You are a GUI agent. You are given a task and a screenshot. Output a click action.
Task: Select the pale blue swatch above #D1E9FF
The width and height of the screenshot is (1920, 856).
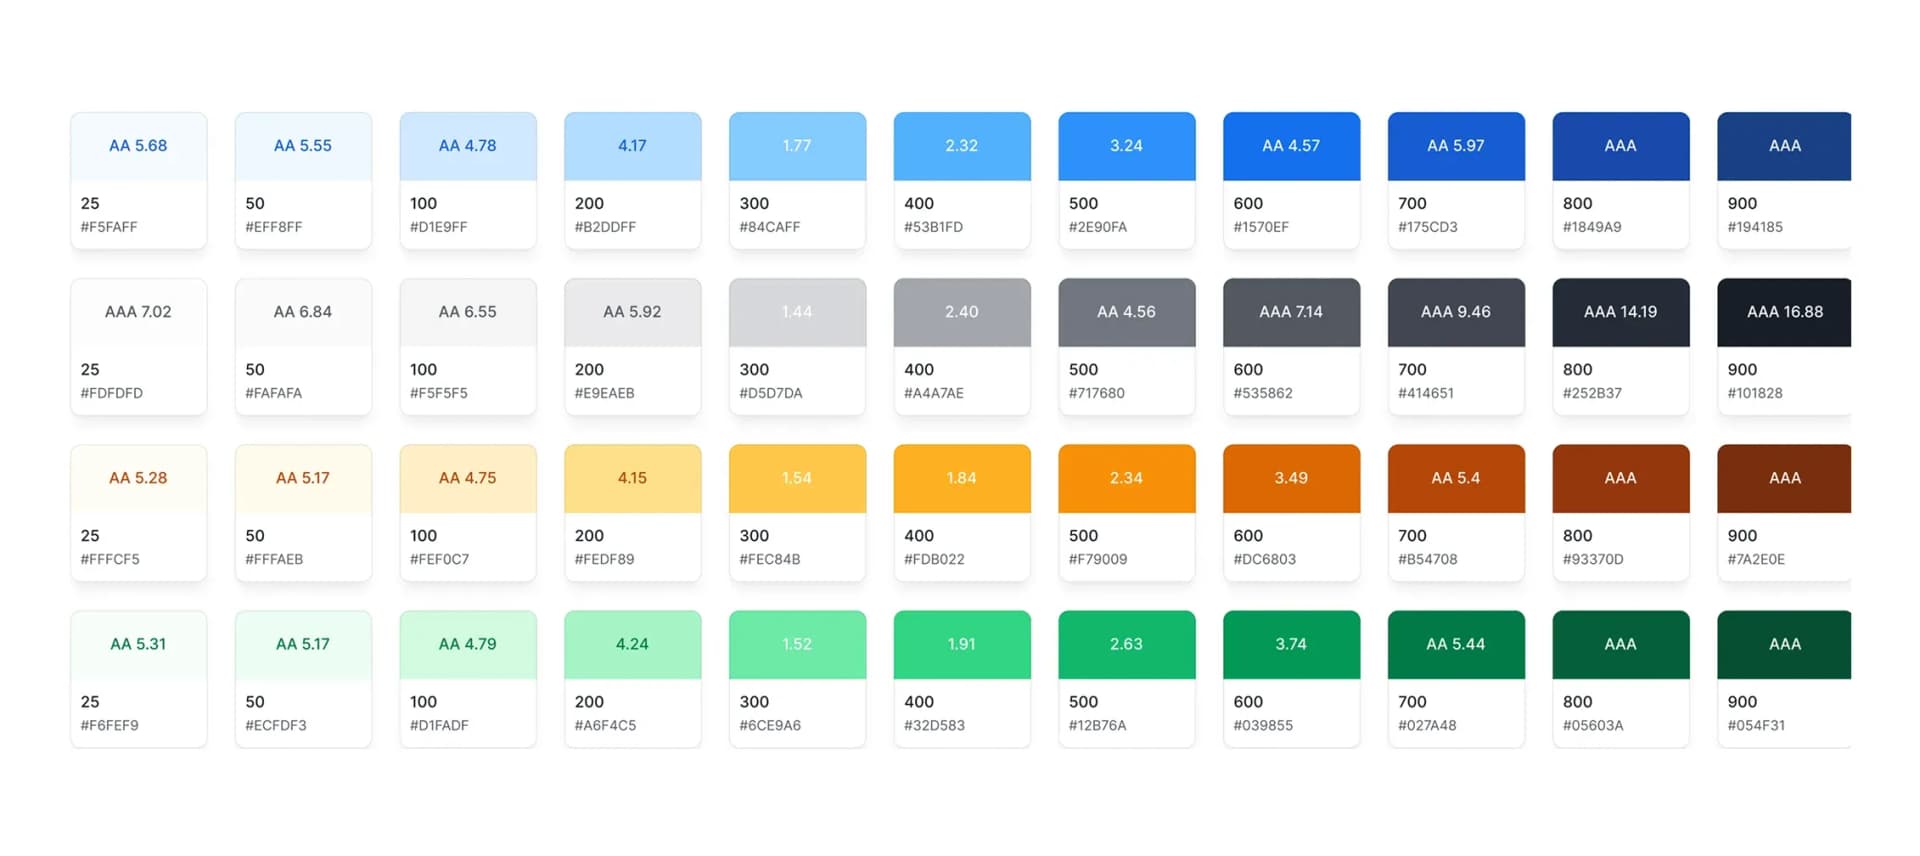tap(468, 146)
